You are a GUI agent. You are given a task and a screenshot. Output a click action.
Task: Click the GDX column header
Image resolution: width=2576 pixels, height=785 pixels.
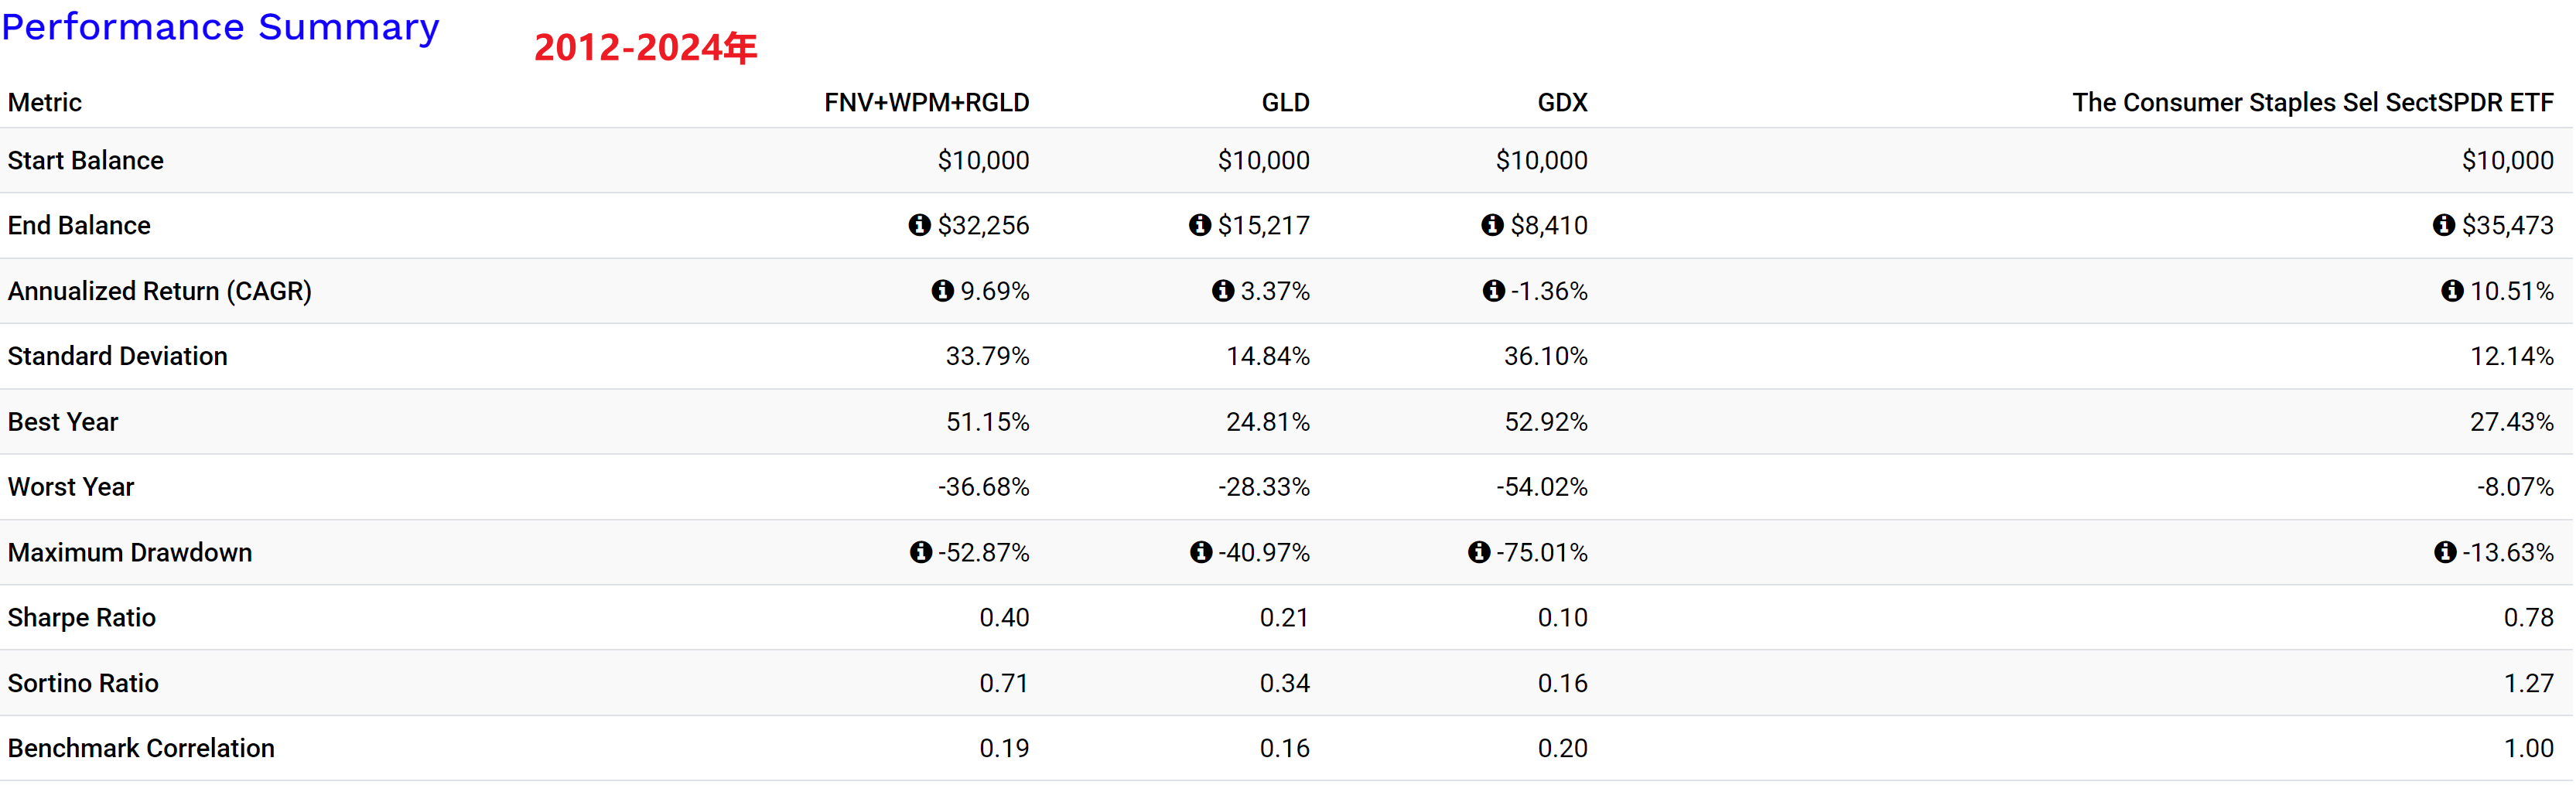[x=1562, y=103]
